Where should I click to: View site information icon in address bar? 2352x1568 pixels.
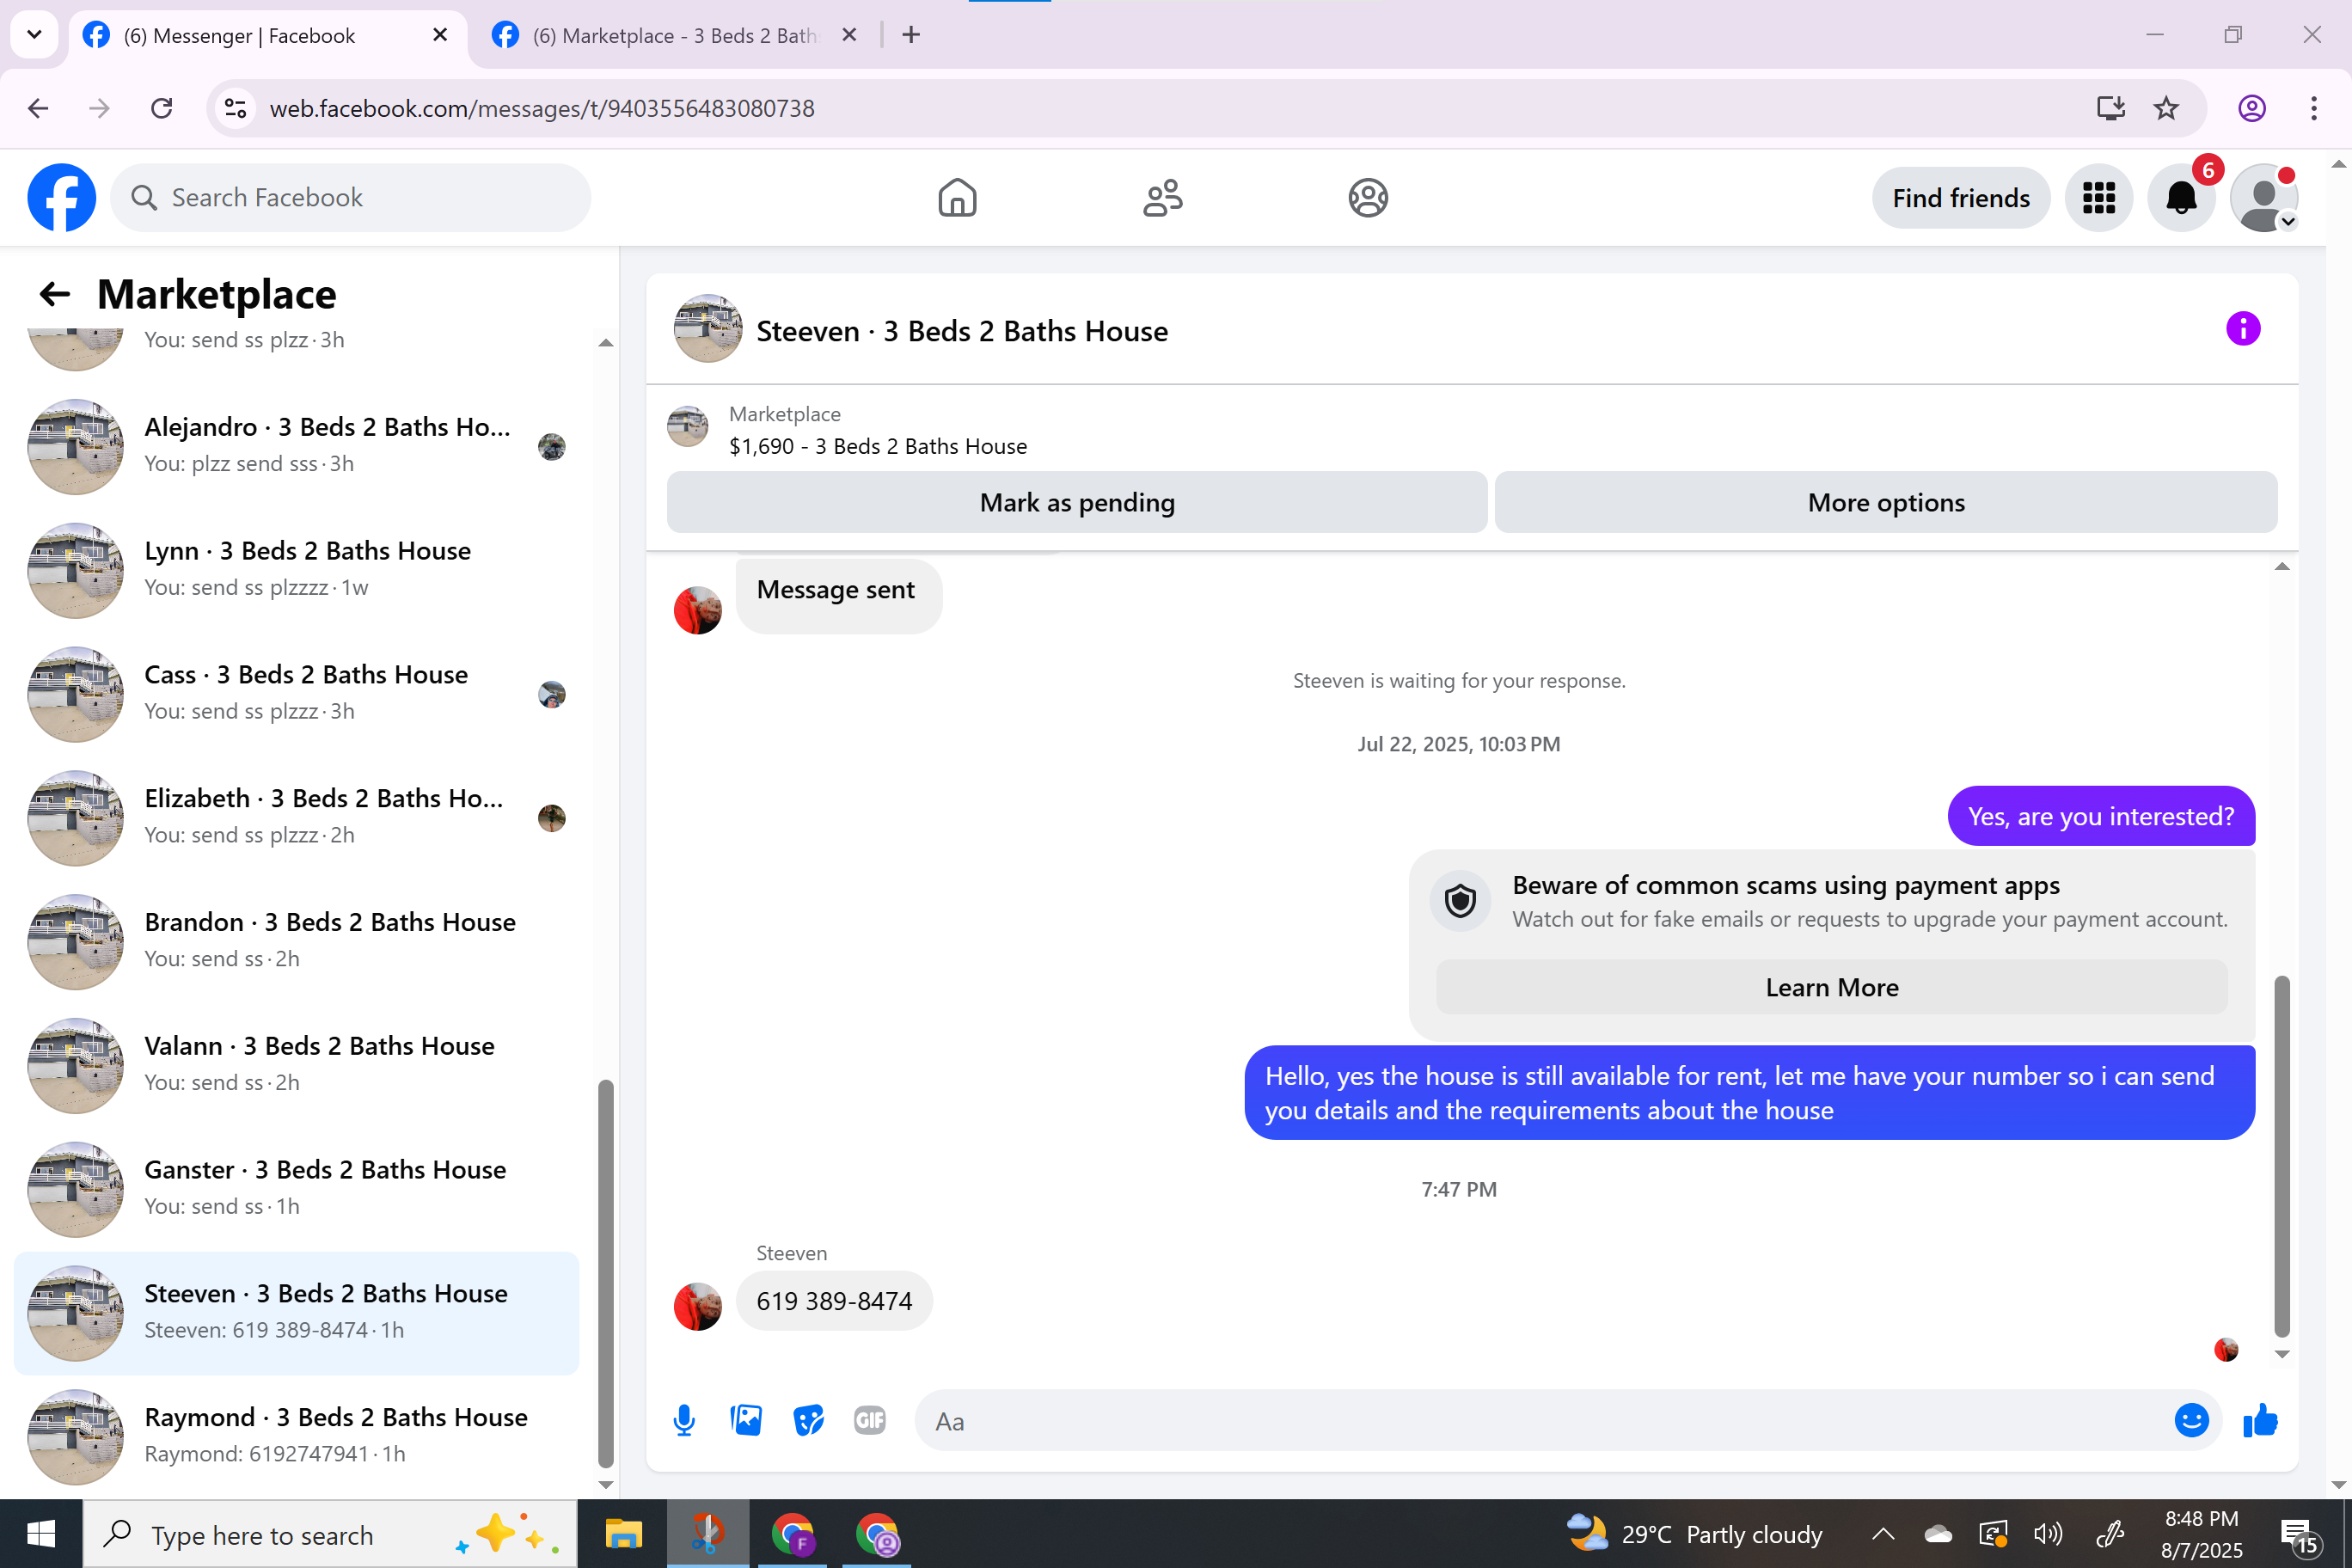[236, 108]
